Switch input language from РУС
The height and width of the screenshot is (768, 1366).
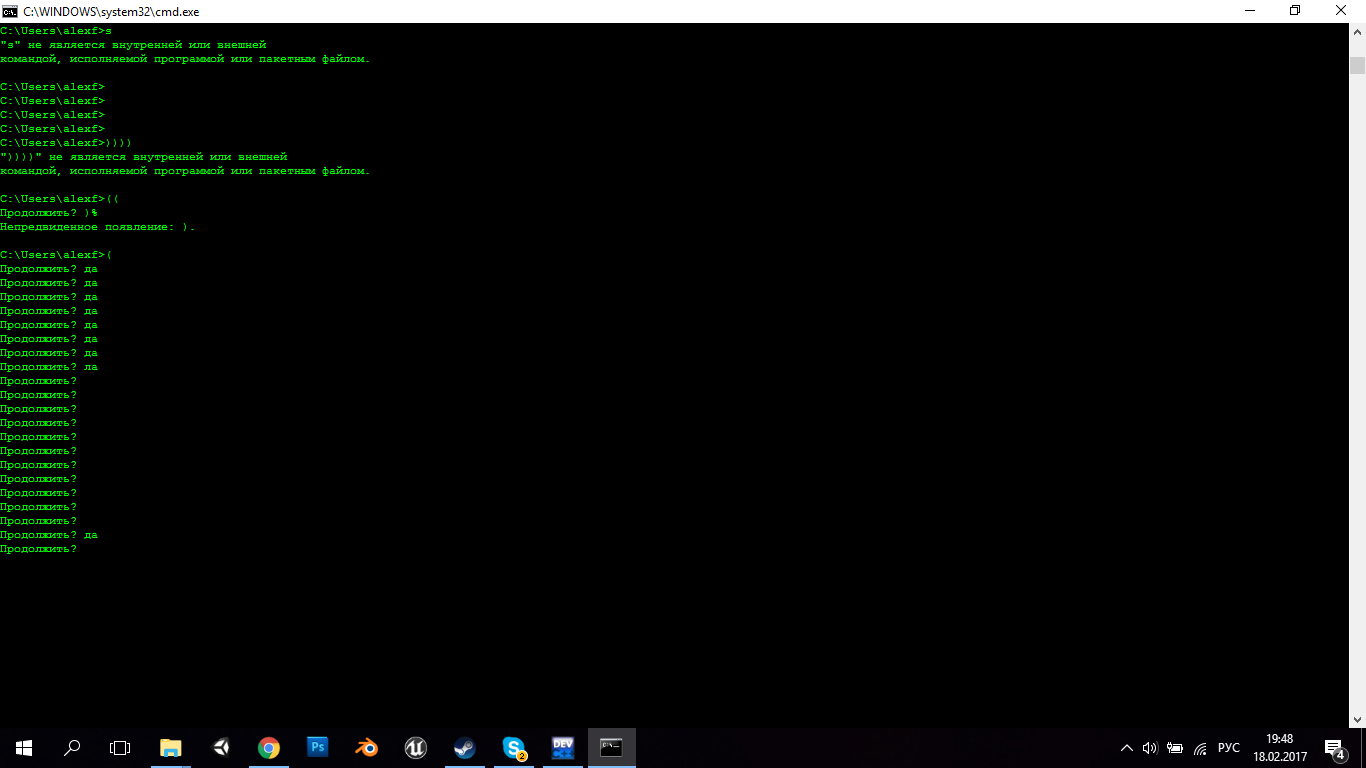click(1228, 747)
